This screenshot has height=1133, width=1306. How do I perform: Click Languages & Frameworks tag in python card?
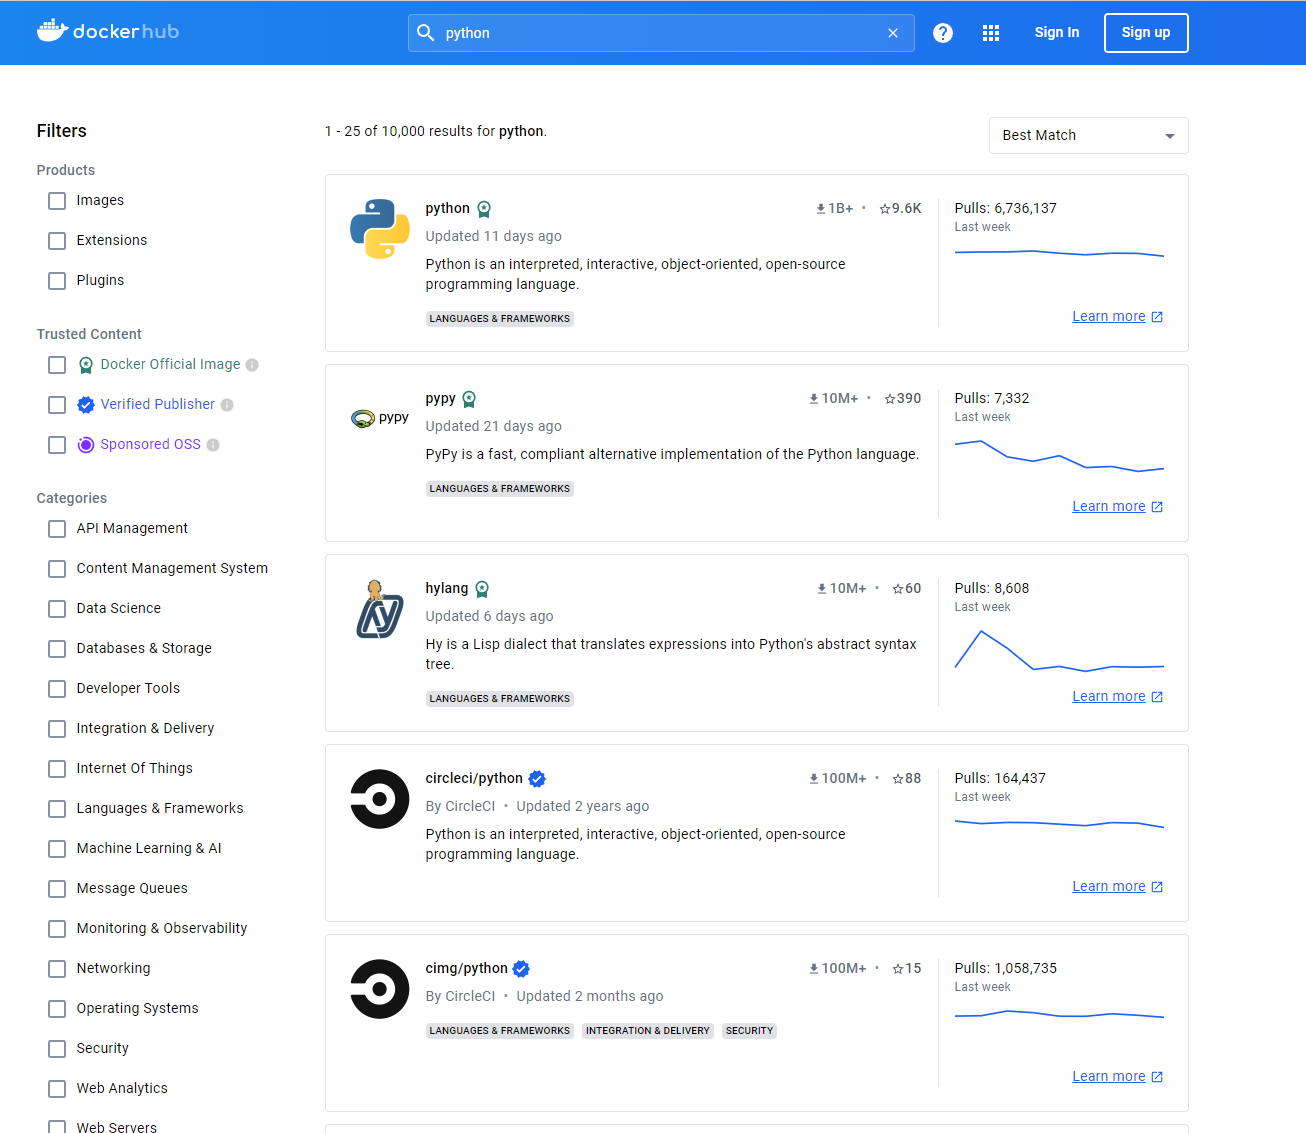(x=500, y=319)
